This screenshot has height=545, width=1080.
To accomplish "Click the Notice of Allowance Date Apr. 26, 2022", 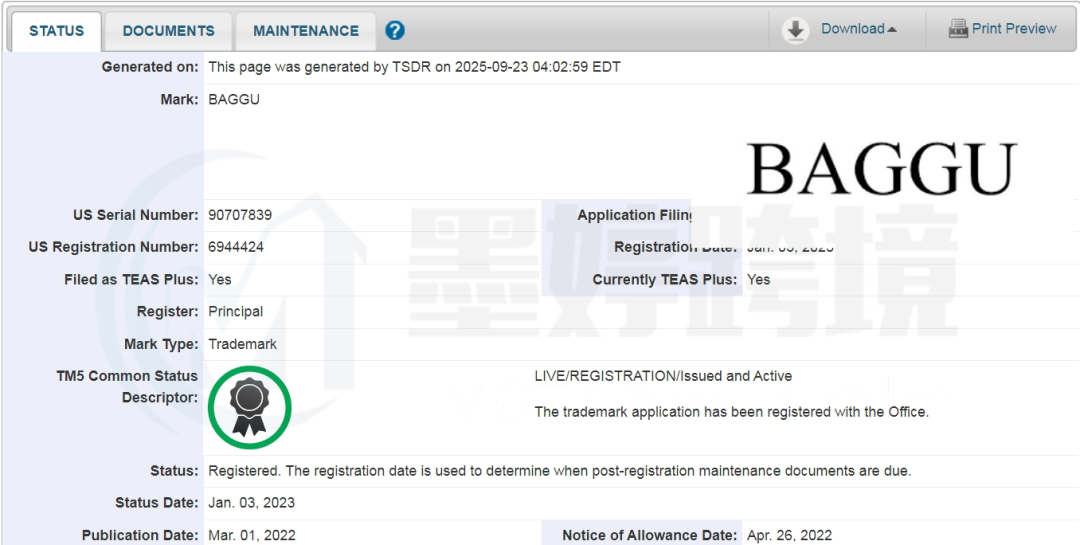I will [x=789, y=535].
